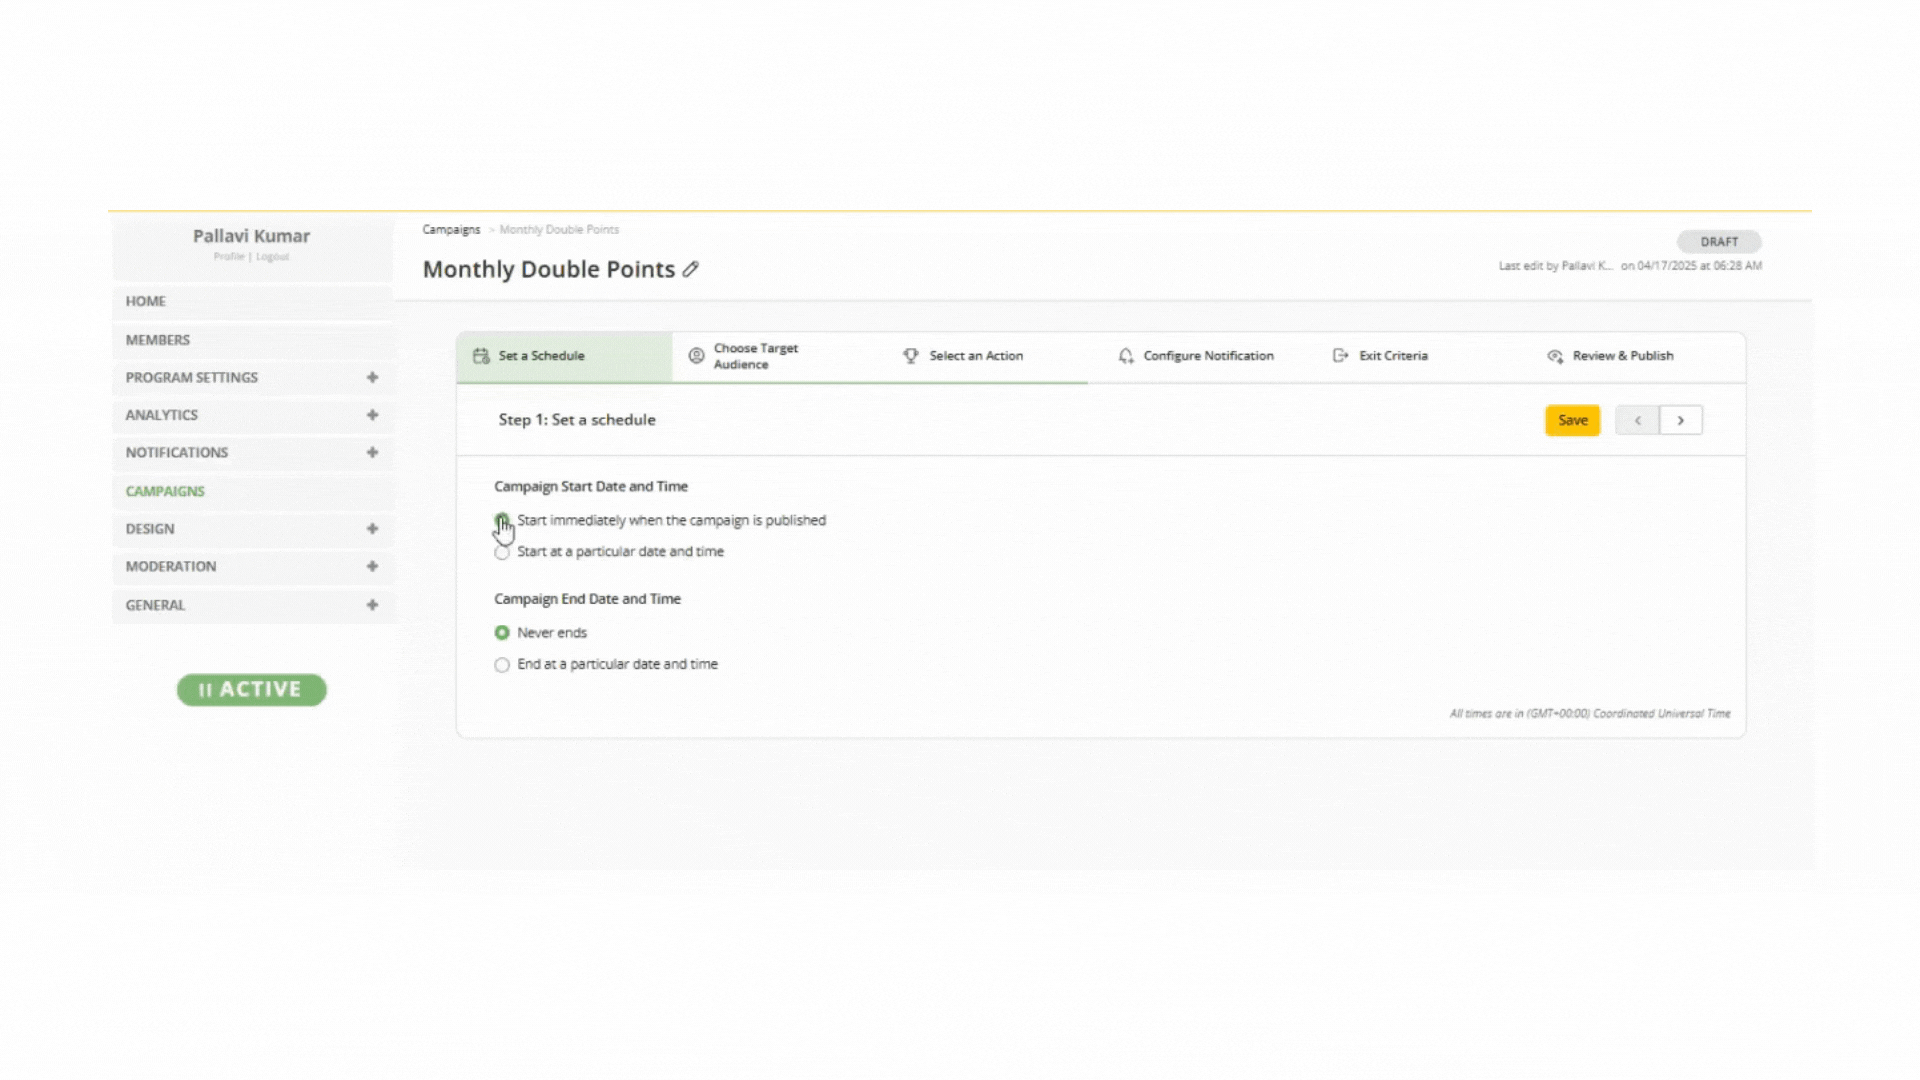Expand the Notifications plus icon
This screenshot has width=1920, height=1080.
click(x=372, y=452)
